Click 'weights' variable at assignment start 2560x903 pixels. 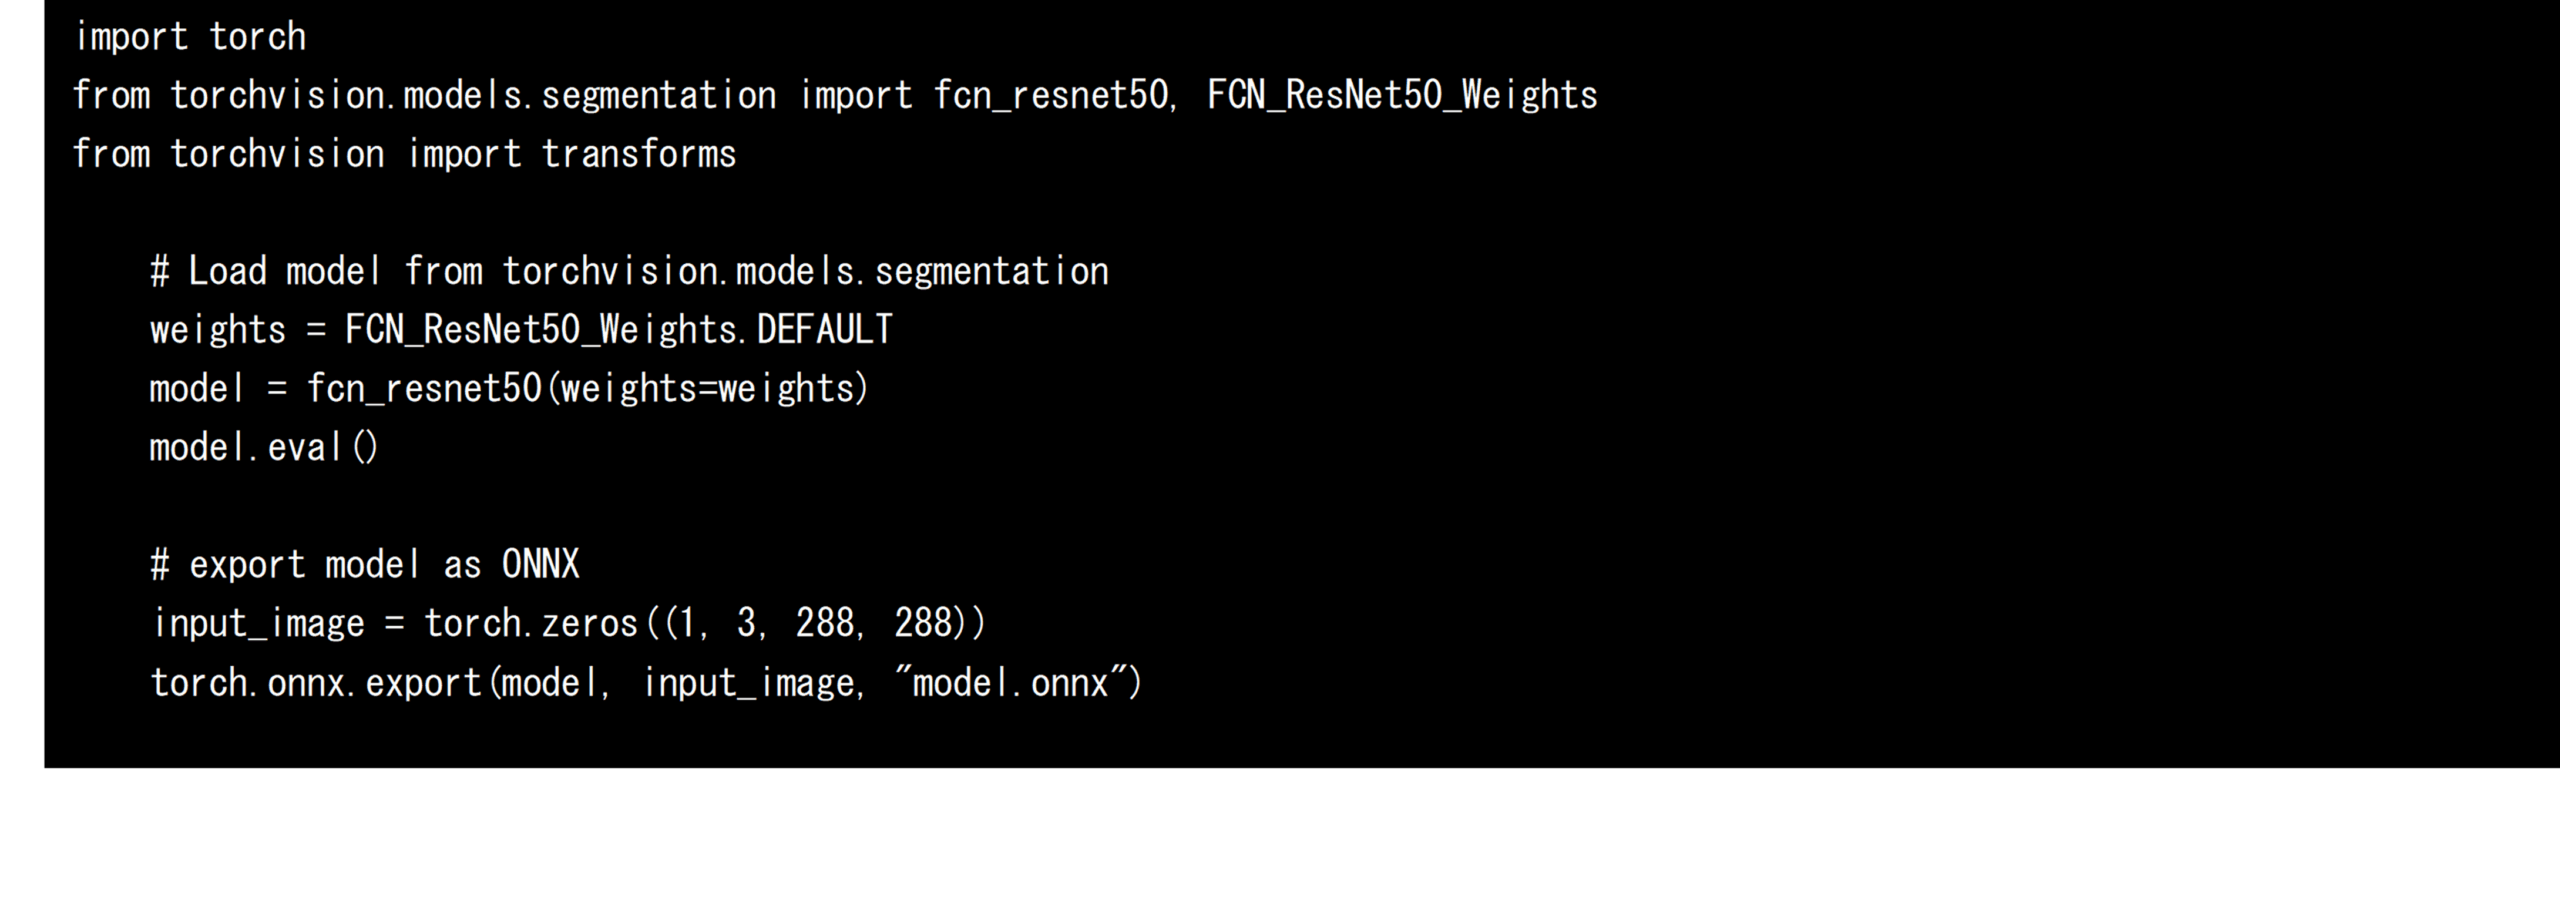(218, 331)
